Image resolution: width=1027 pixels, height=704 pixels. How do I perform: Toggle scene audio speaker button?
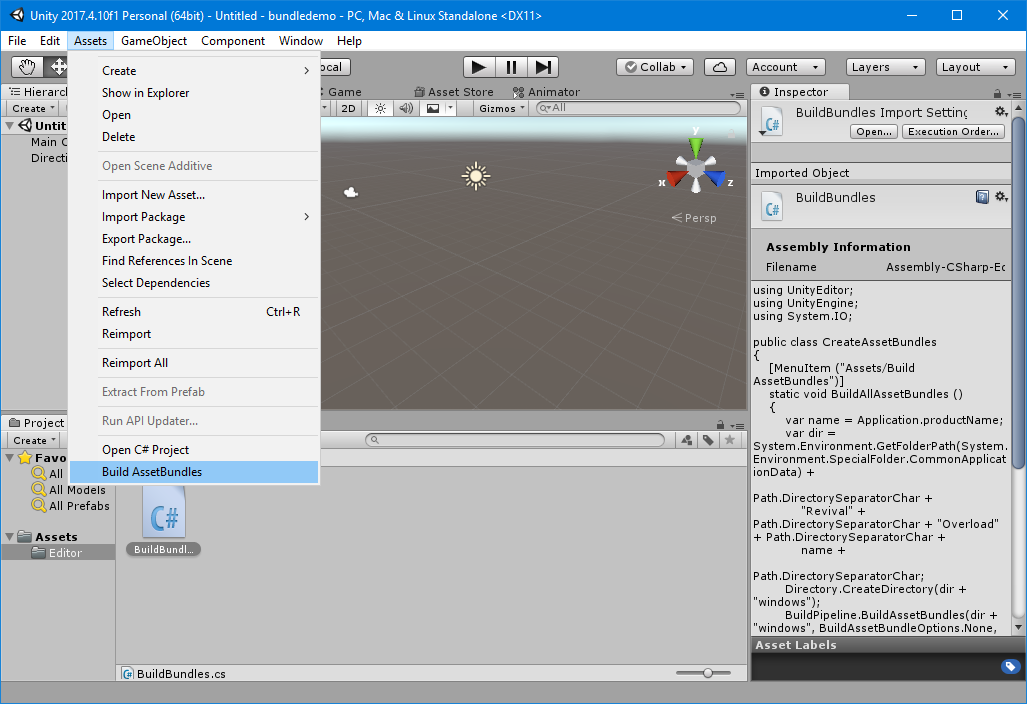[406, 108]
